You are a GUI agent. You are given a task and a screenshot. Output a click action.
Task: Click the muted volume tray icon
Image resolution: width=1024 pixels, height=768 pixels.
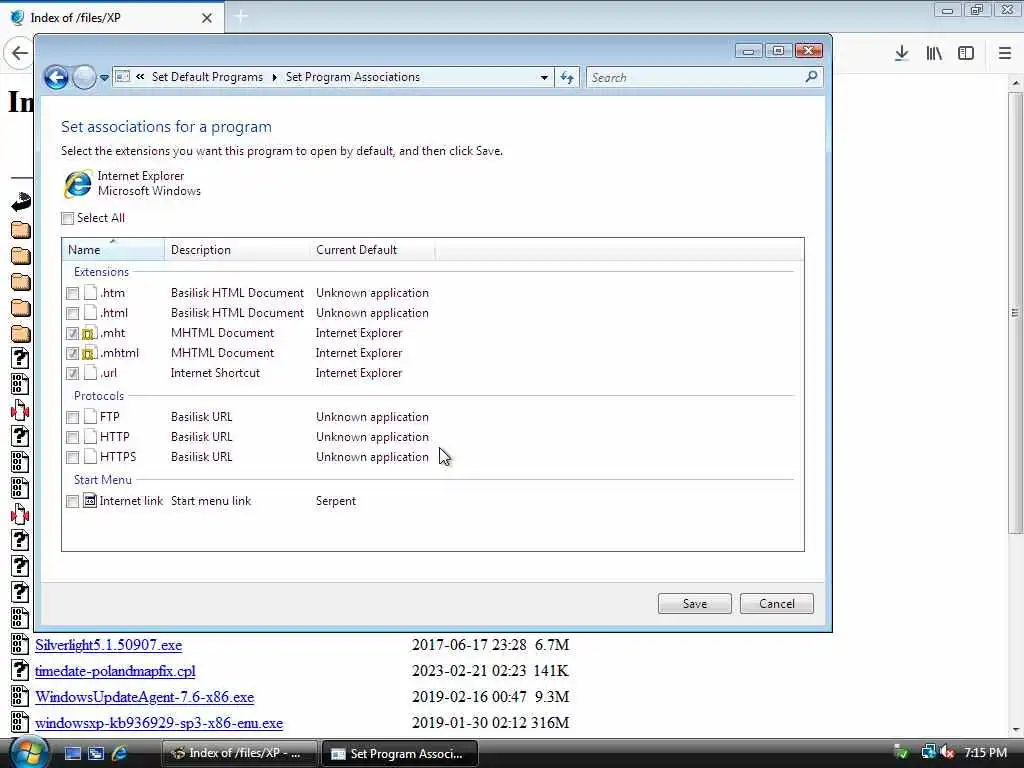(947, 752)
